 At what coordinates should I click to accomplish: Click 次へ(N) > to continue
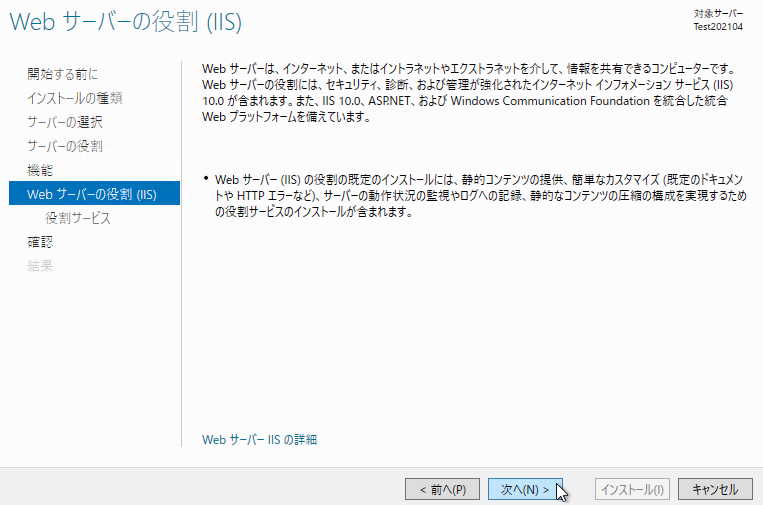[525, 489]
